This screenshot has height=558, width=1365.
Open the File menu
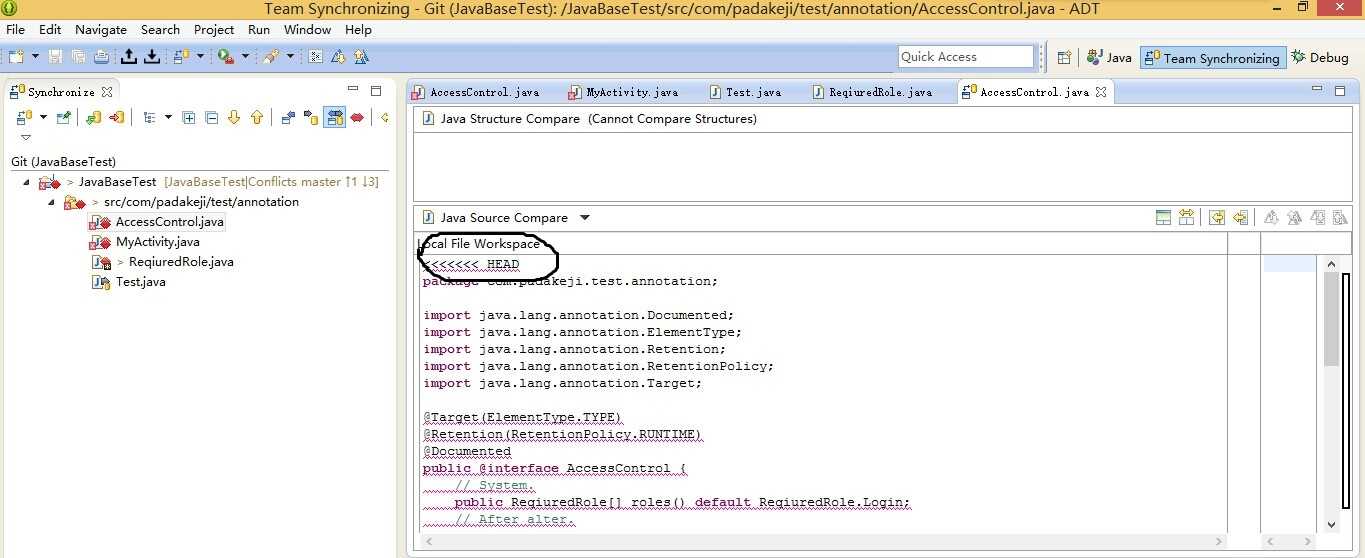tap(15, 29)
